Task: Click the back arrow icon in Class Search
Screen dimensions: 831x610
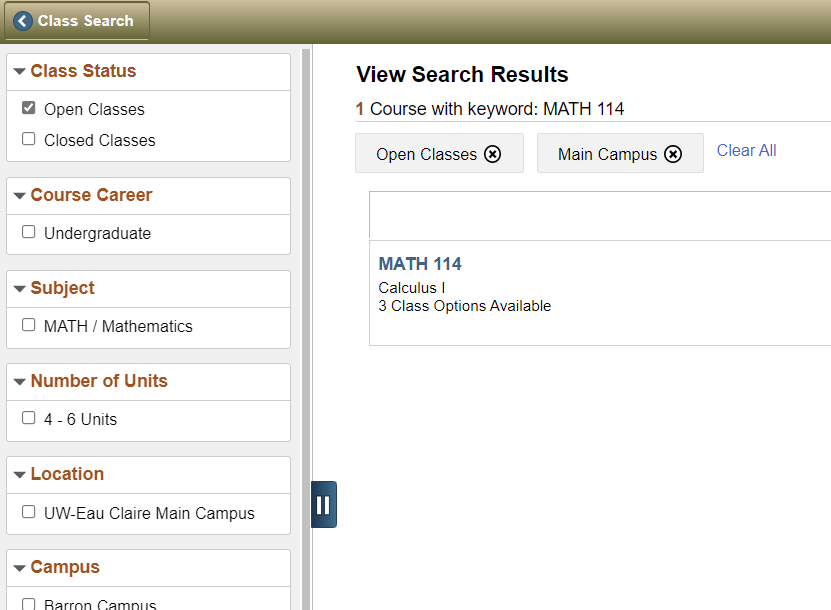Action: click(23, 21)
